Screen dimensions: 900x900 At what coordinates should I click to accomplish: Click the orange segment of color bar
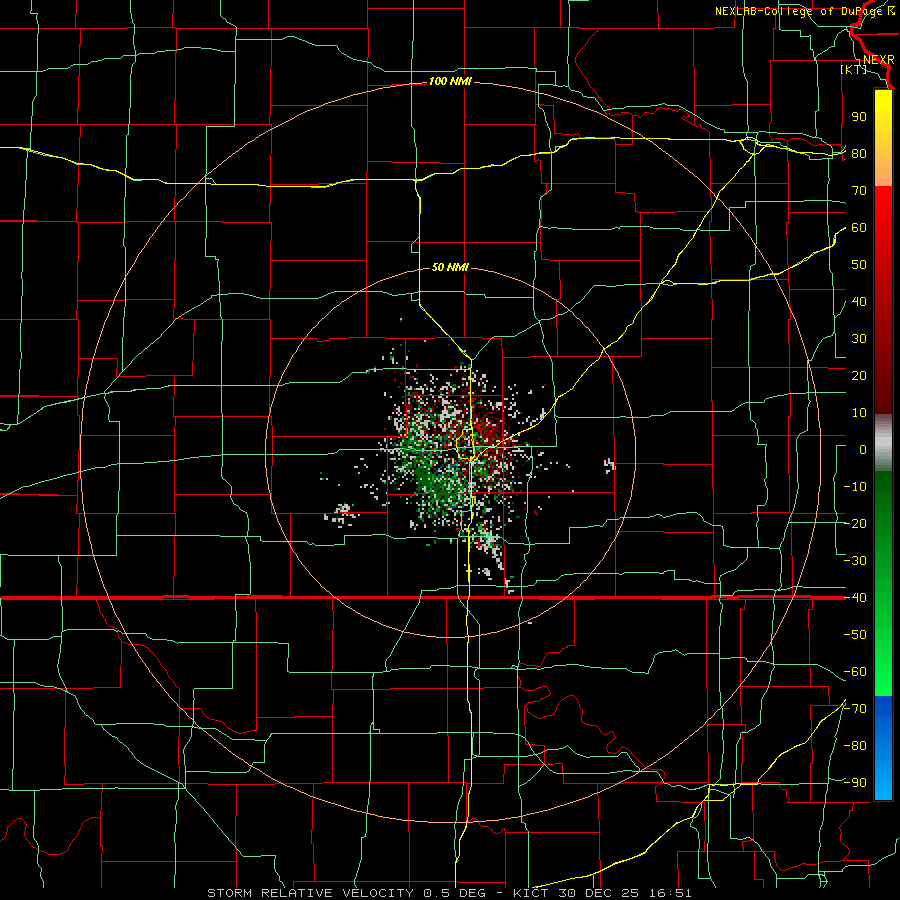(883, 167)
